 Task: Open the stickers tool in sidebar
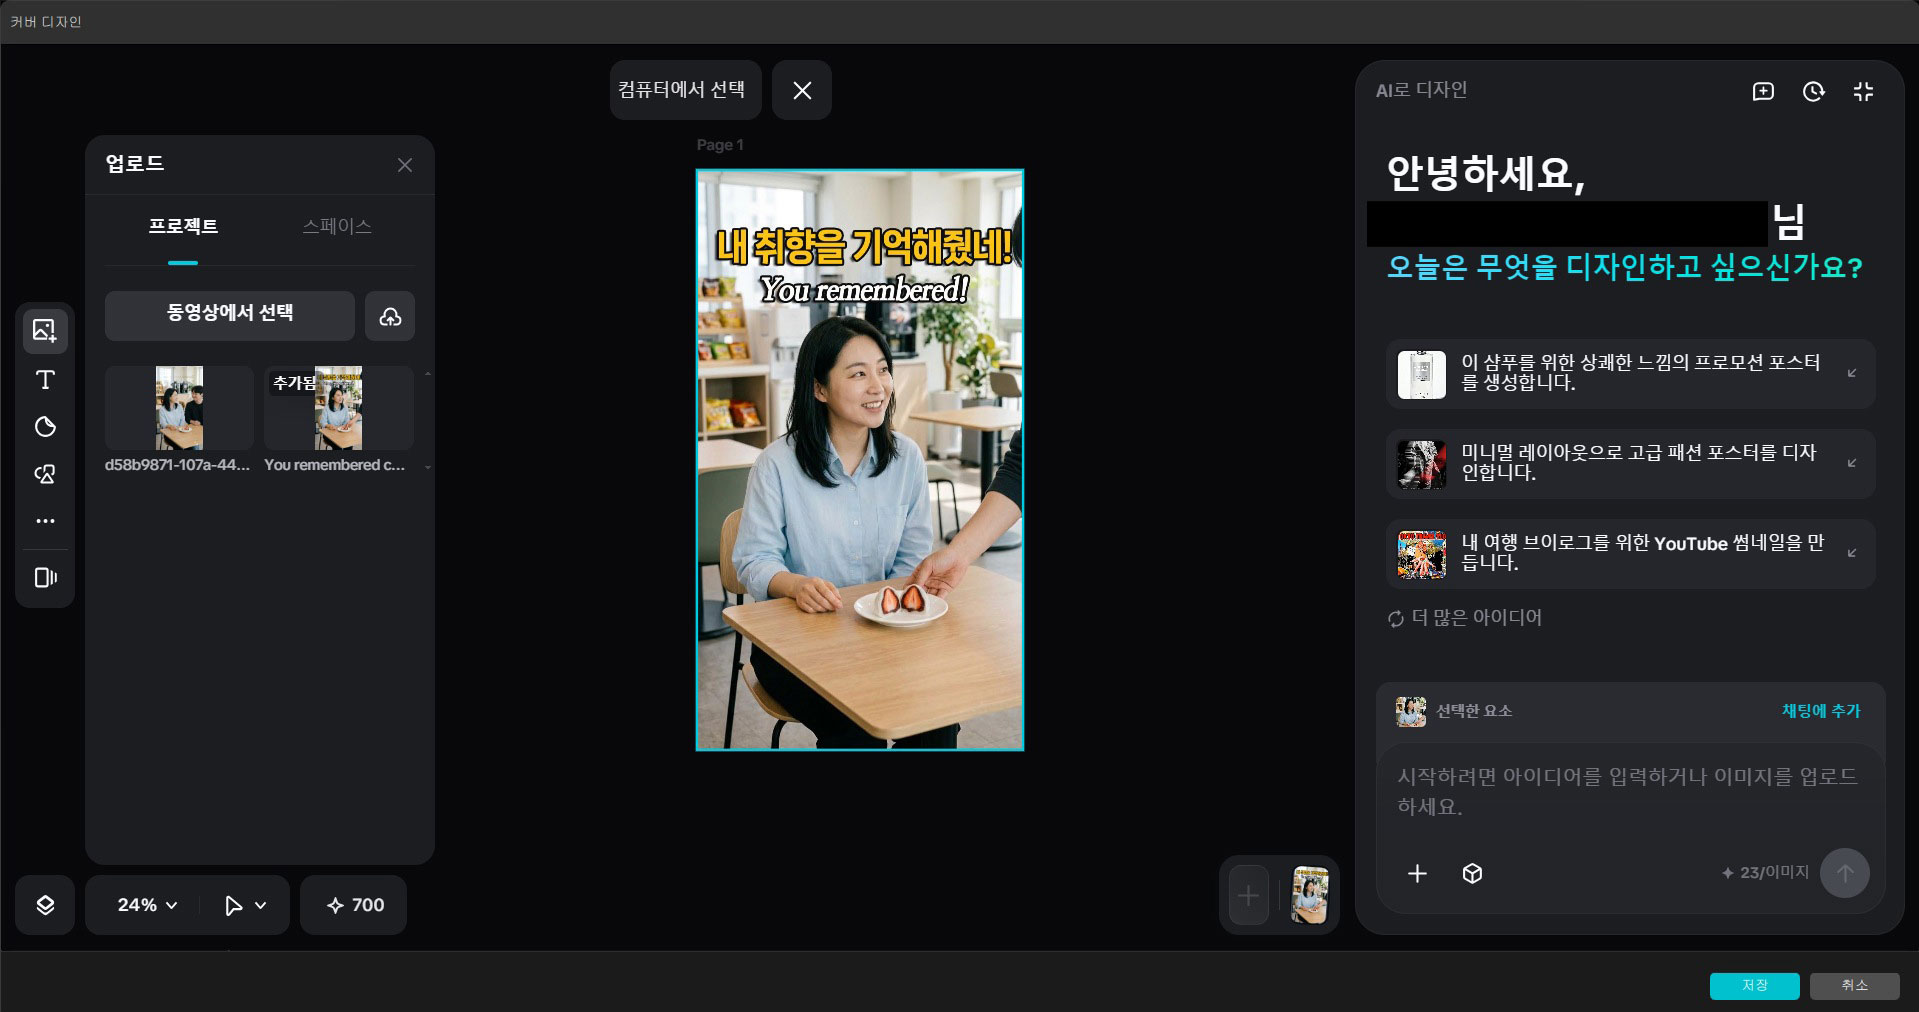click(45, 427)
